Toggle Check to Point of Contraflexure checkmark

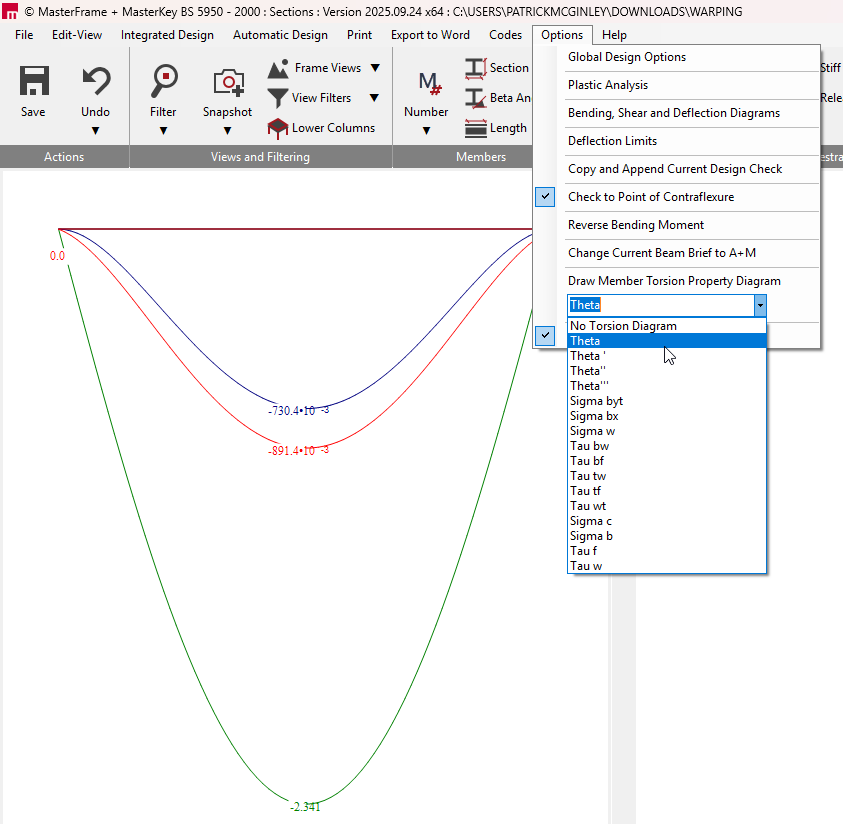tap(545, 197)
